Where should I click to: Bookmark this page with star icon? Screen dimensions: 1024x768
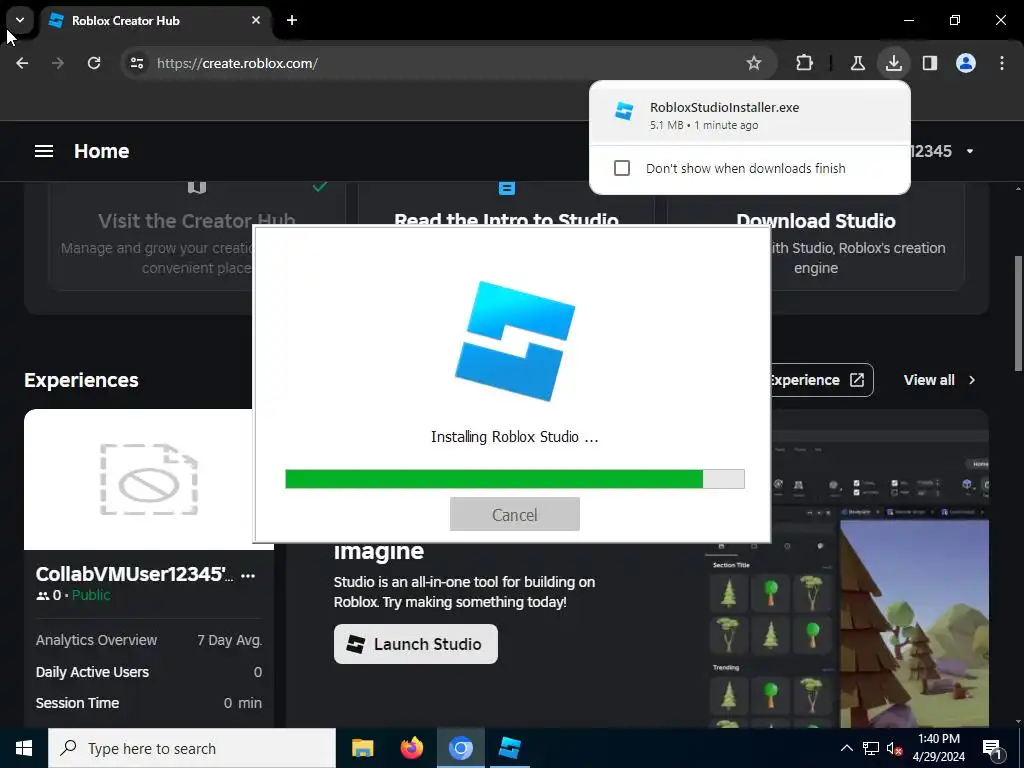coord(754,63)
